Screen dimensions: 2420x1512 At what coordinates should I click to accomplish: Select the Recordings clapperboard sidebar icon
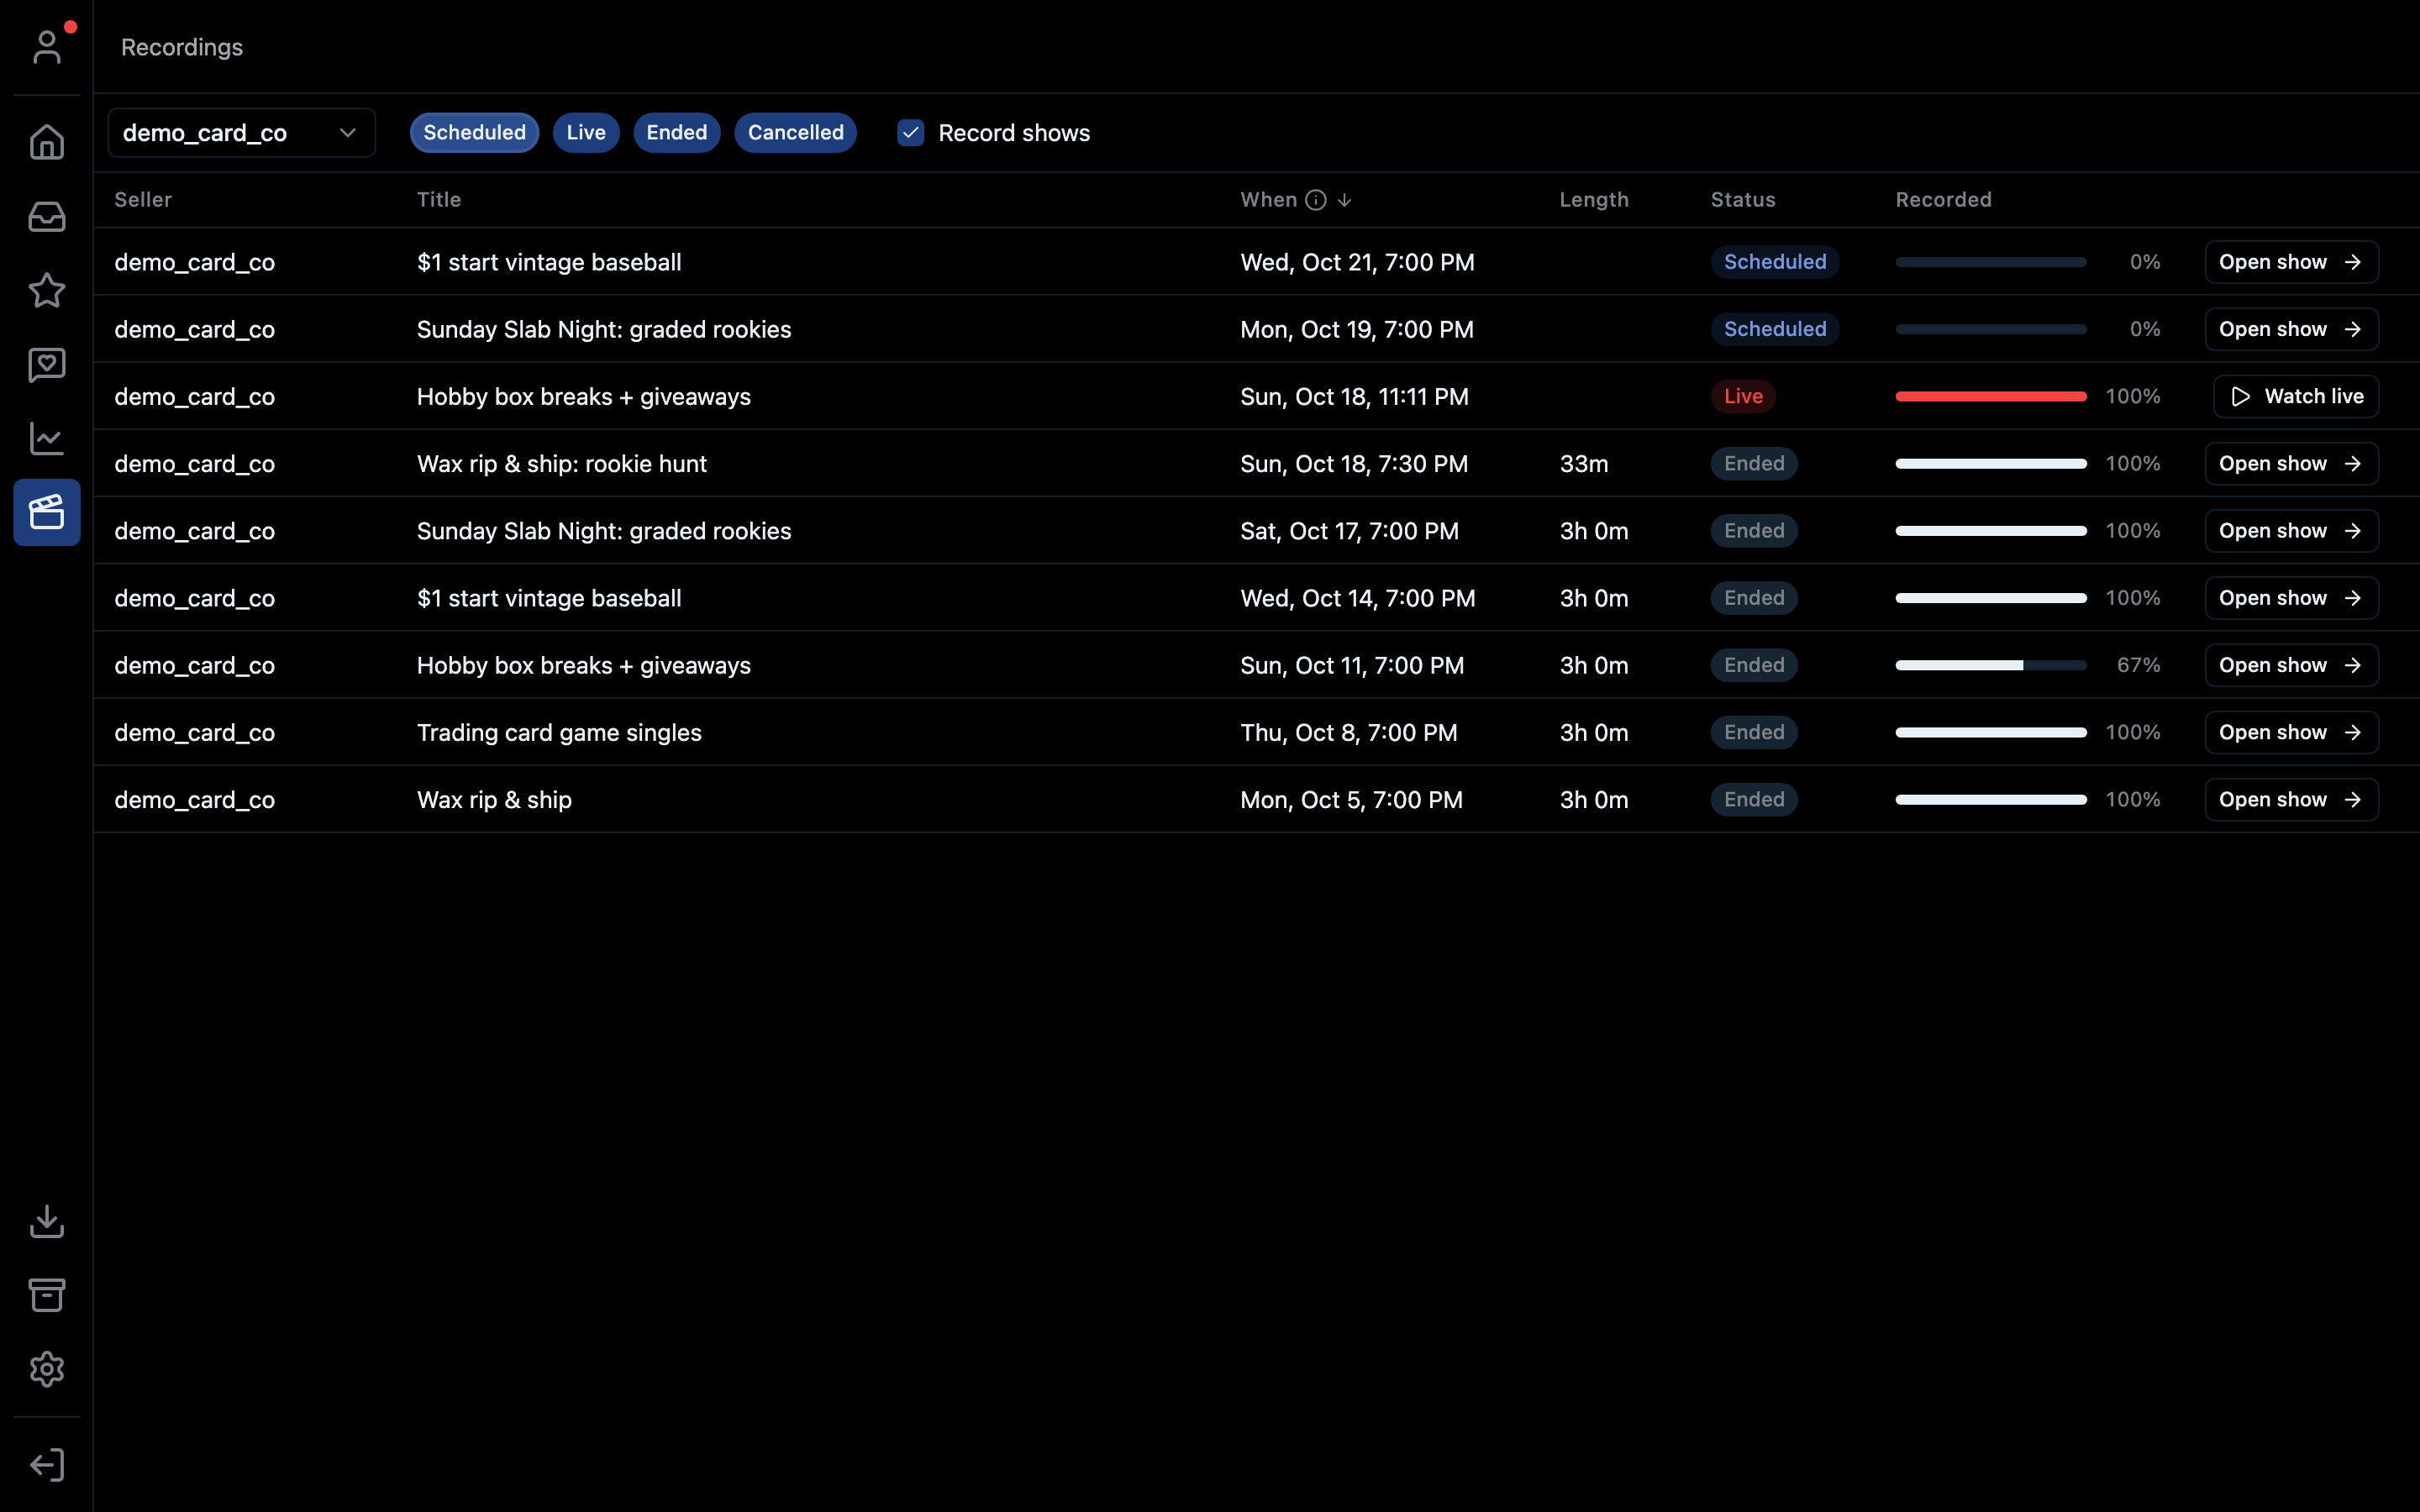pyautogui.click(x=47, y=512)
